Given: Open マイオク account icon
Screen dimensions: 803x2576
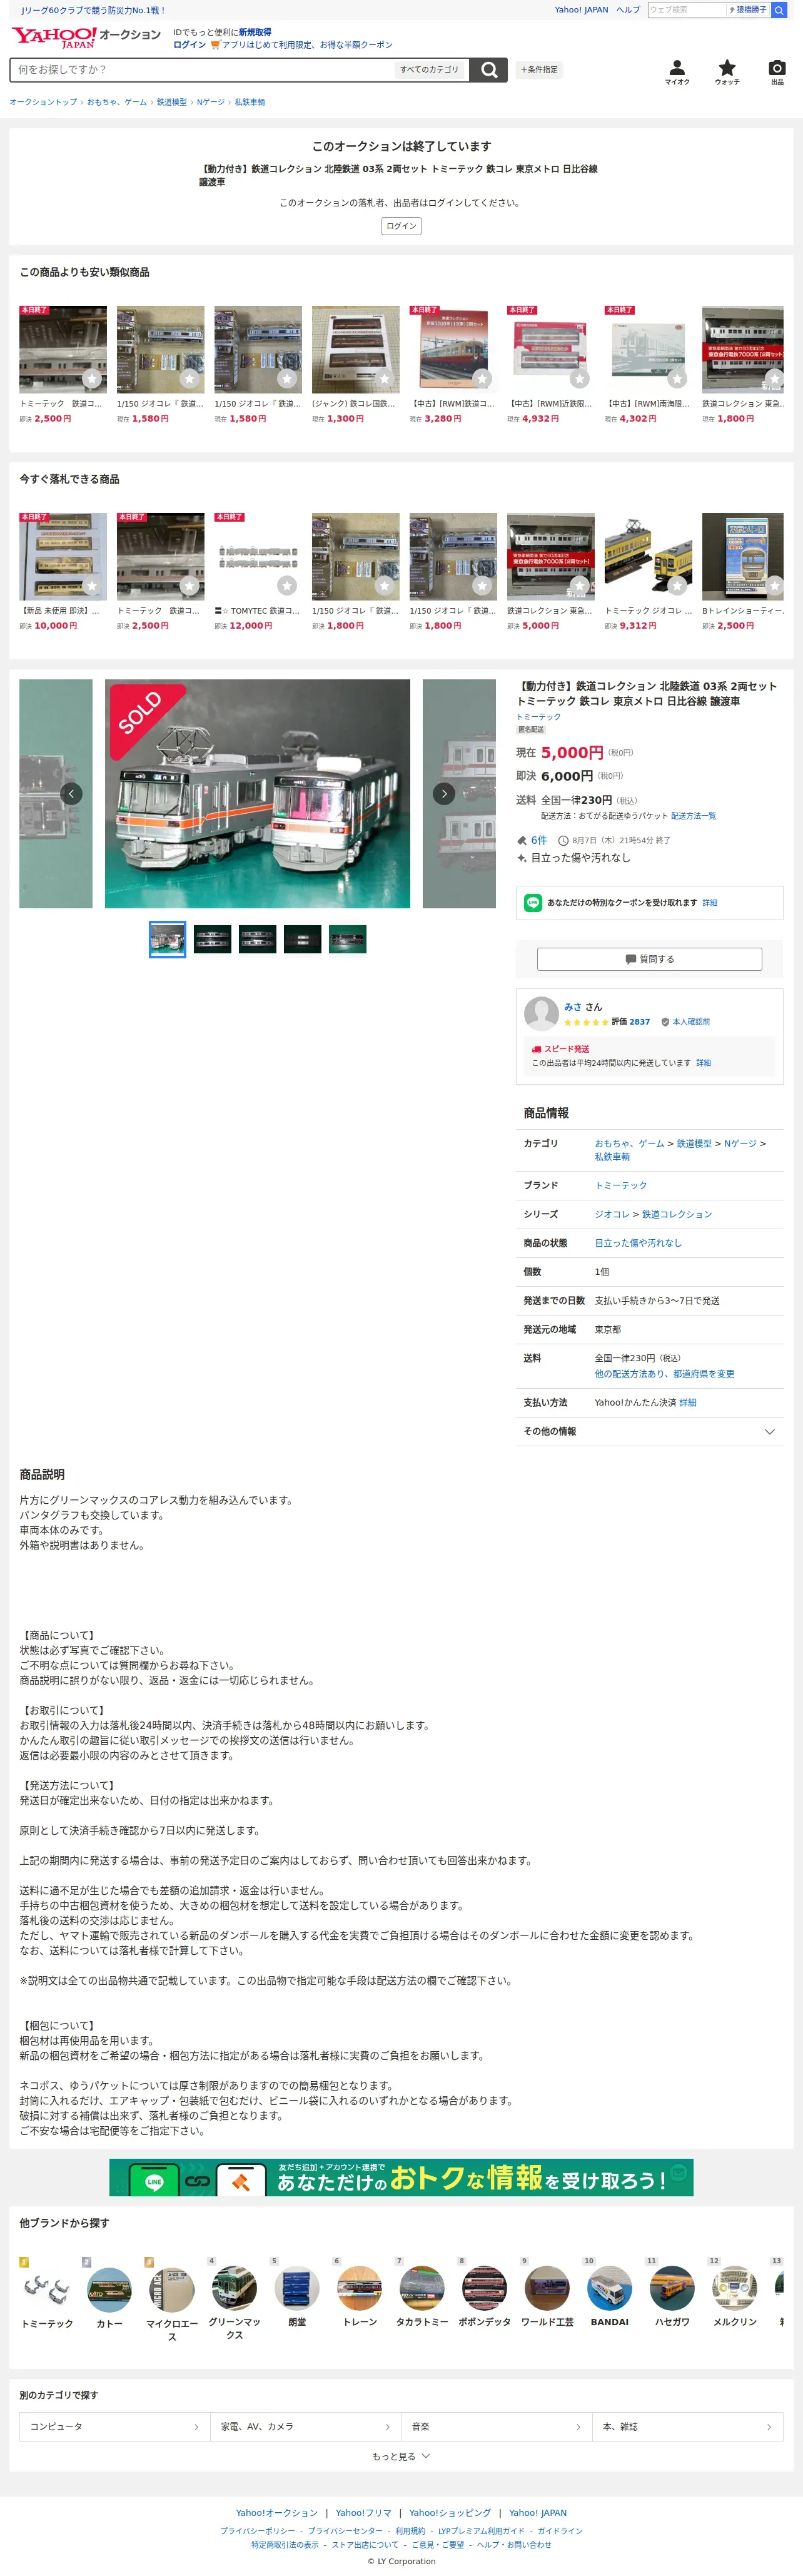Looking at the screenshot, I should 677,71.
